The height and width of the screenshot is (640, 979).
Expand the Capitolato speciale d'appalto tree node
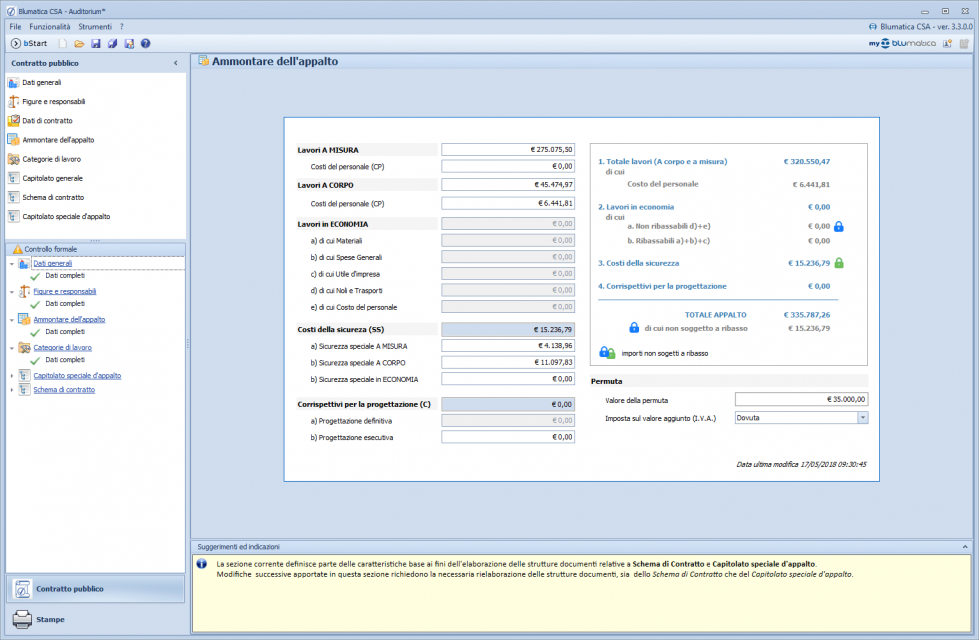[x=11, y=376]
